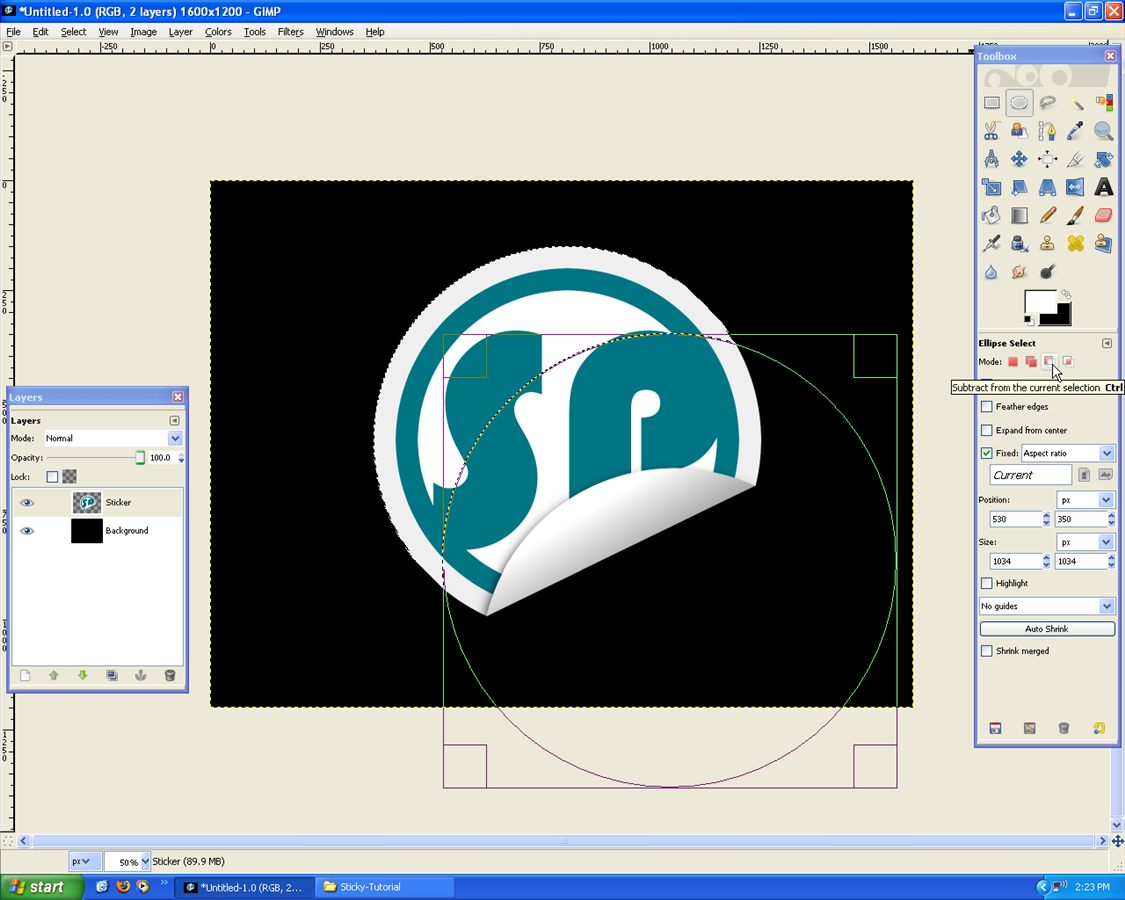1125x900 pixels.
Task: Select the Foreground Select tool
Action: [1020, 131]
